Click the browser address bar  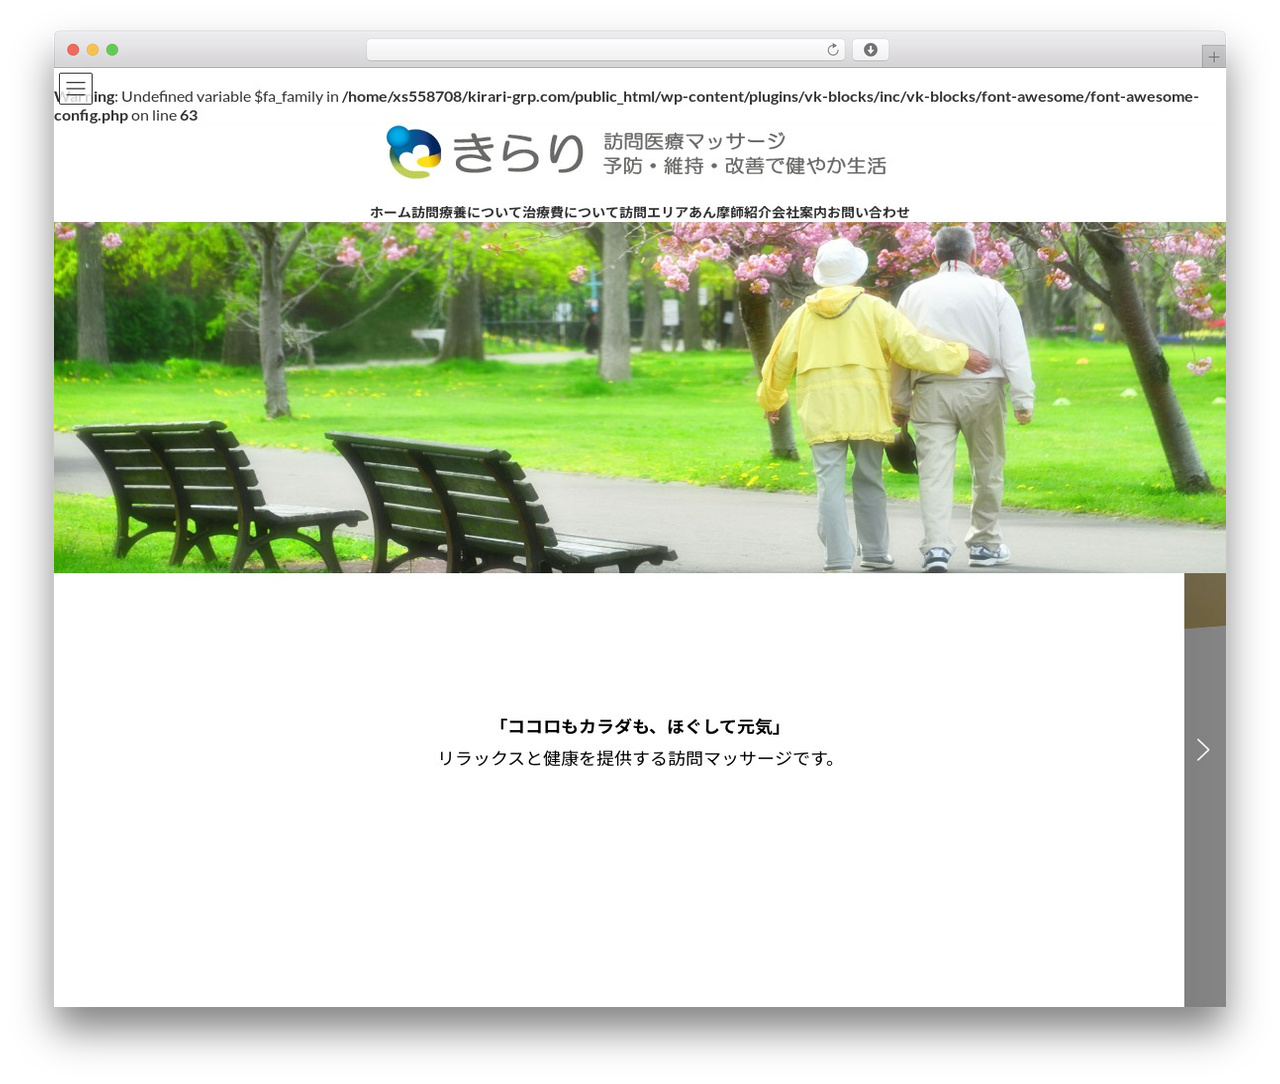(606, 50)
